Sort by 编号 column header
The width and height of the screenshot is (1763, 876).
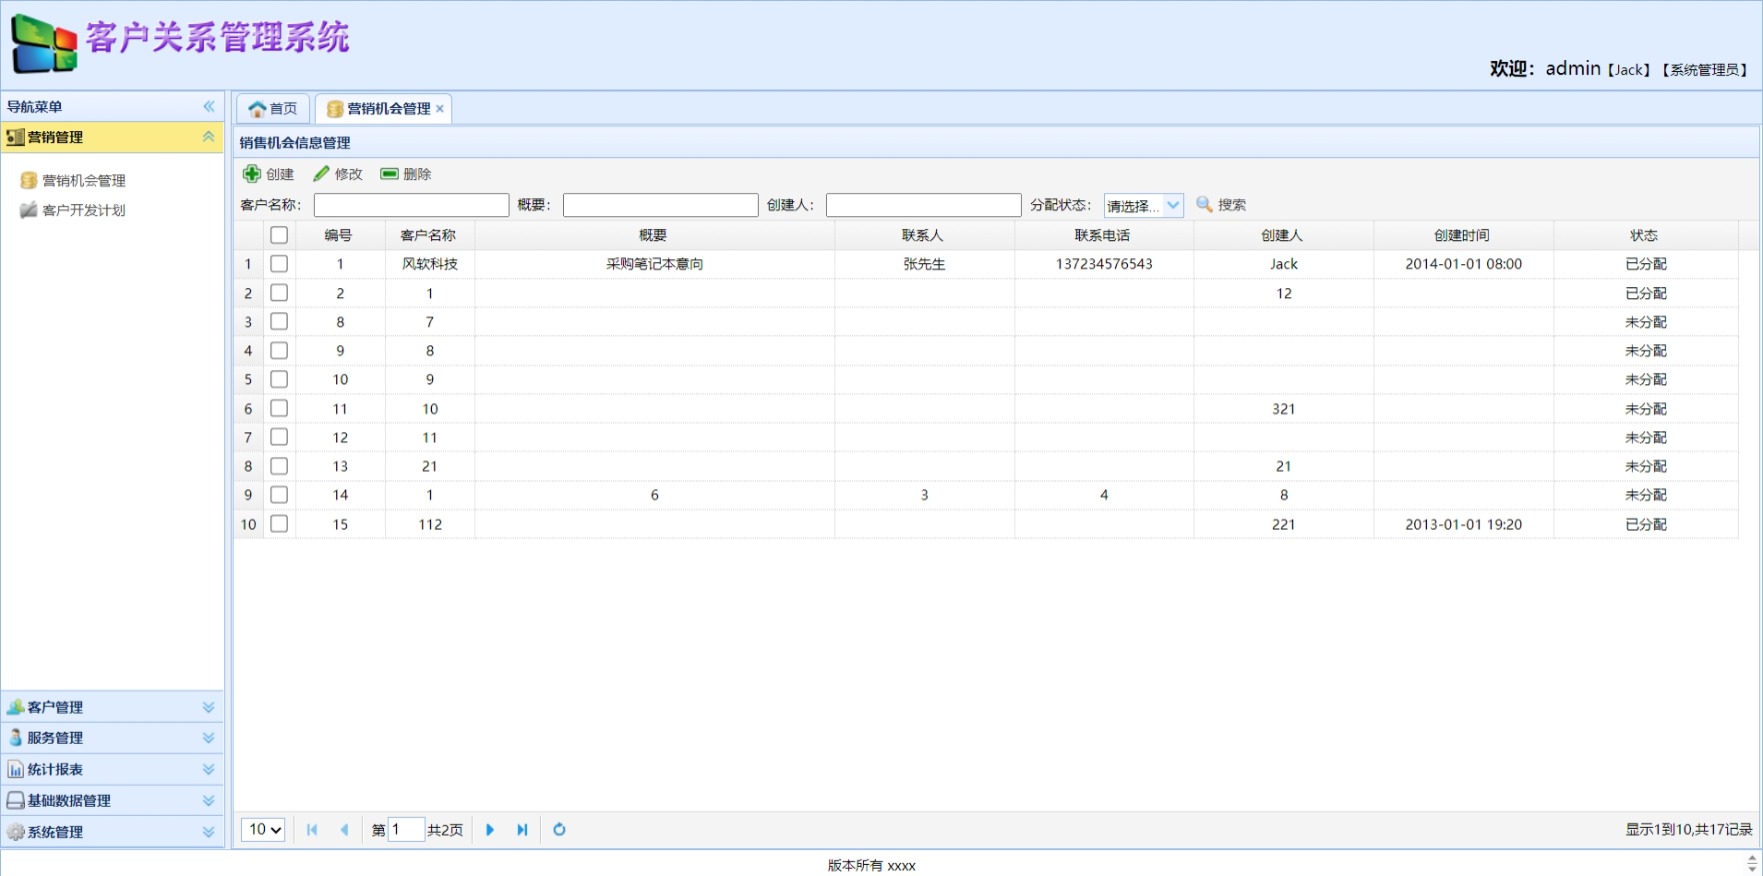[x=339, y=235]
